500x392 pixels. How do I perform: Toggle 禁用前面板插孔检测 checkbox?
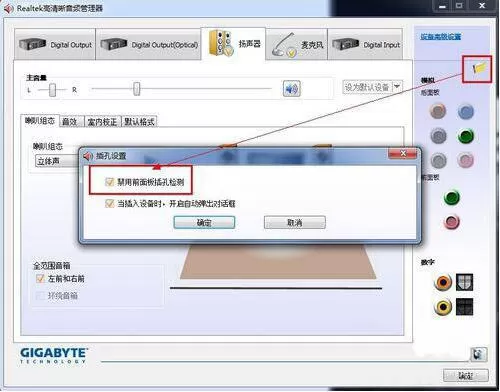109,182
